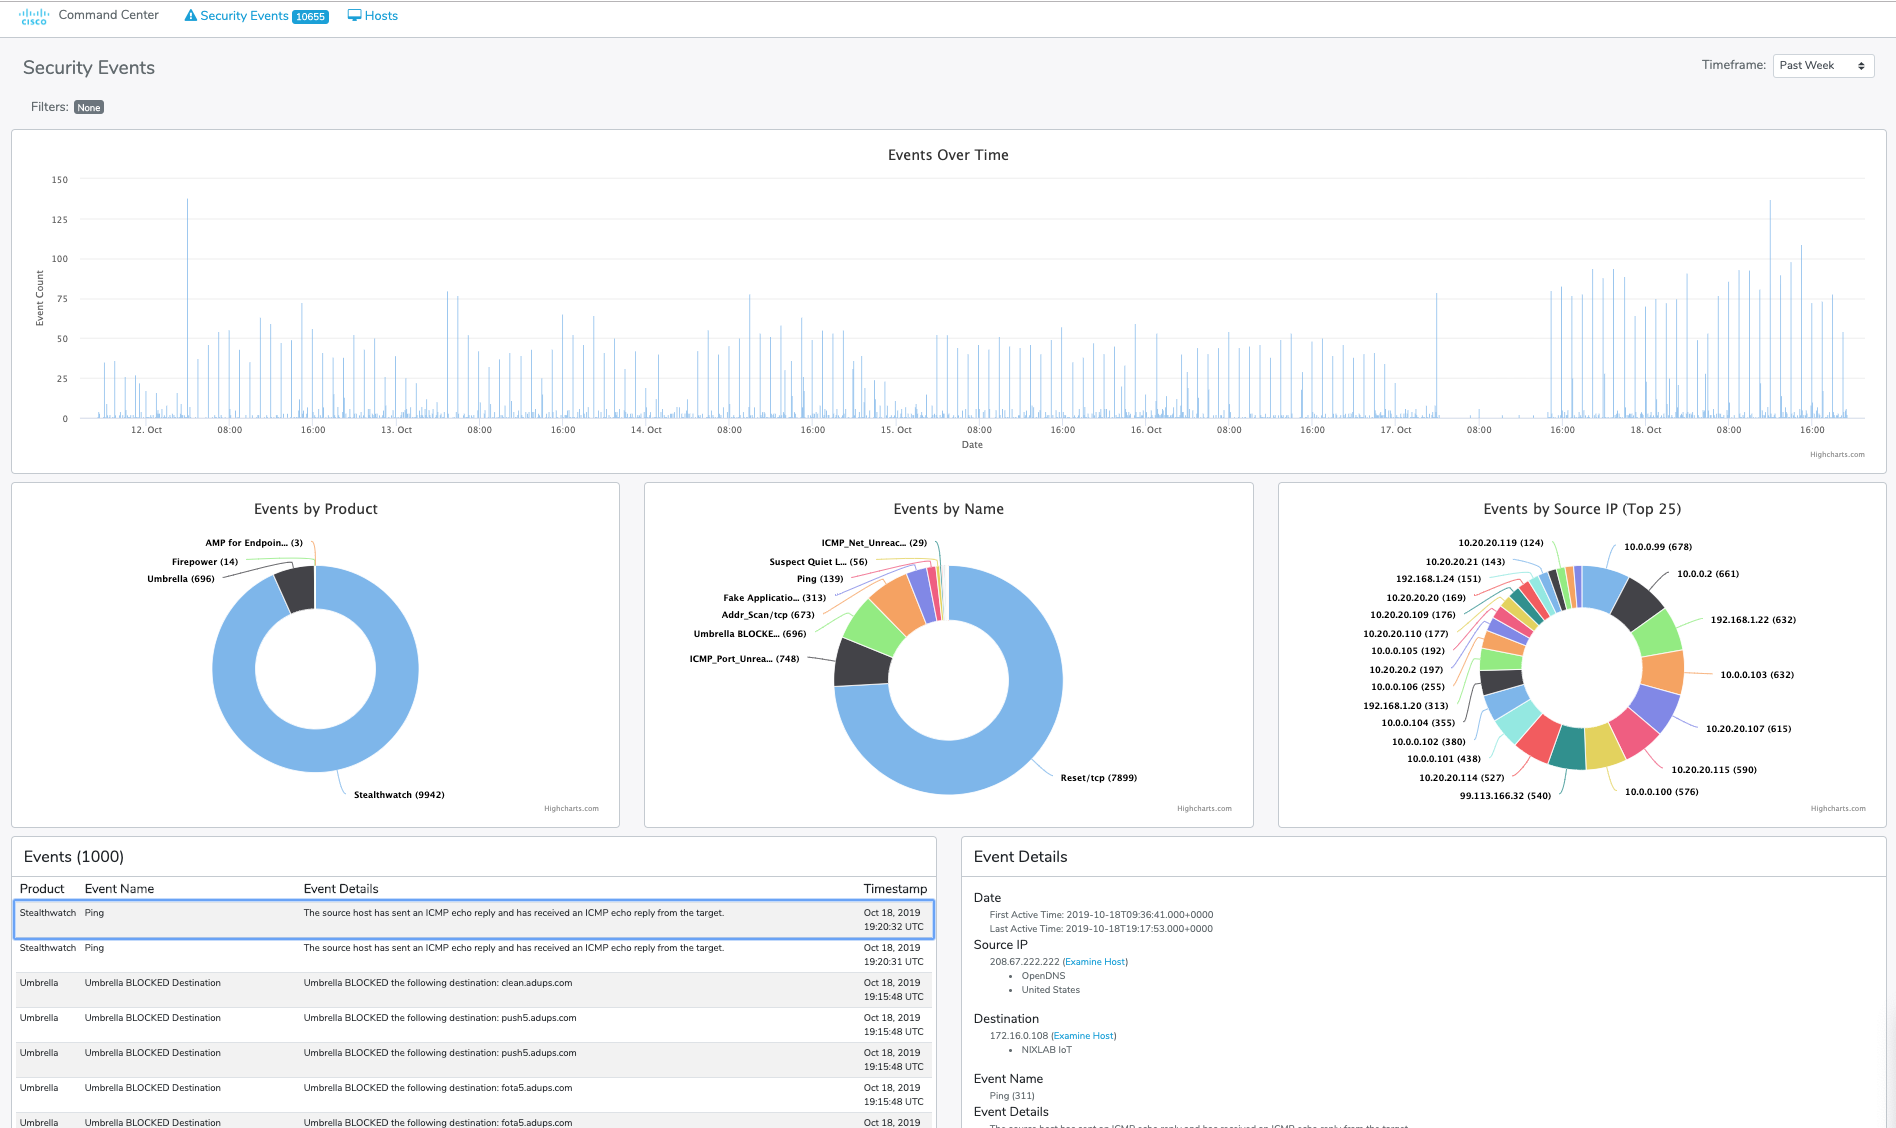Click the Highcharts.com credit in Events Over Time
The height and width of the screenshot is (1128, 1896).
point(1837,455)
